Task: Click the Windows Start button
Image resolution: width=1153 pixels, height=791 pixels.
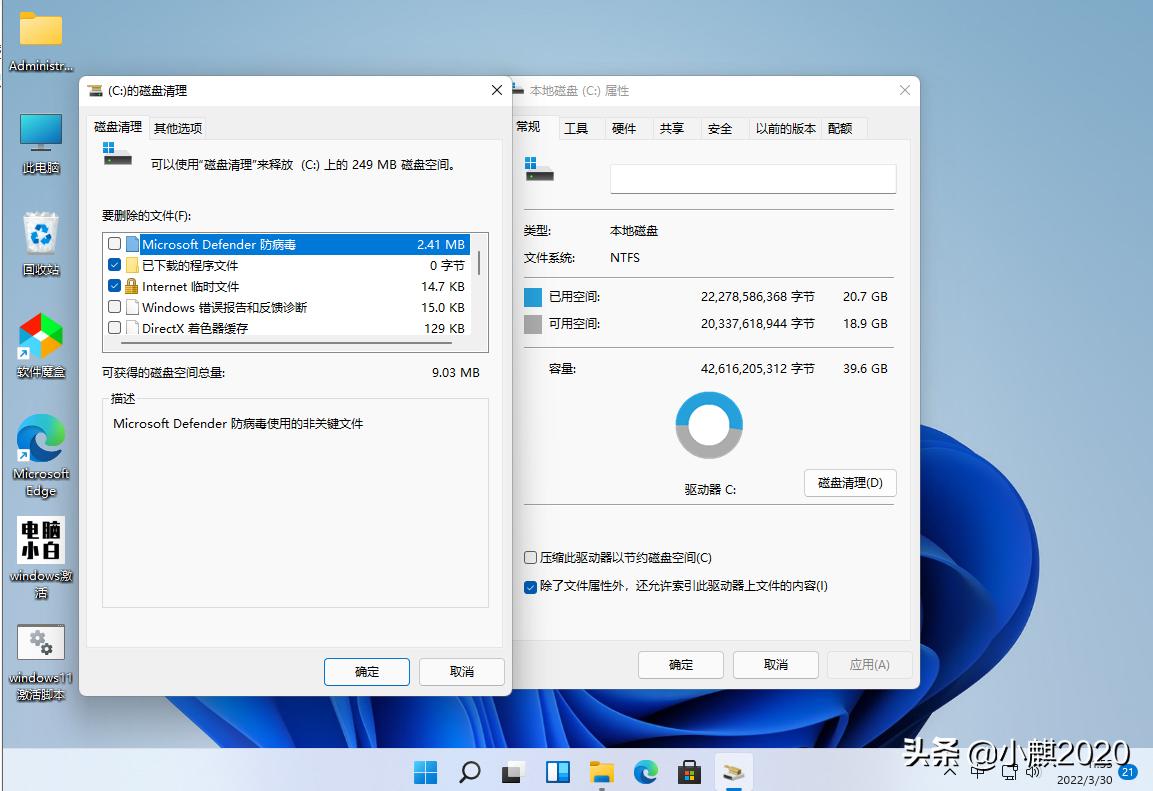Action: [425, 771]
